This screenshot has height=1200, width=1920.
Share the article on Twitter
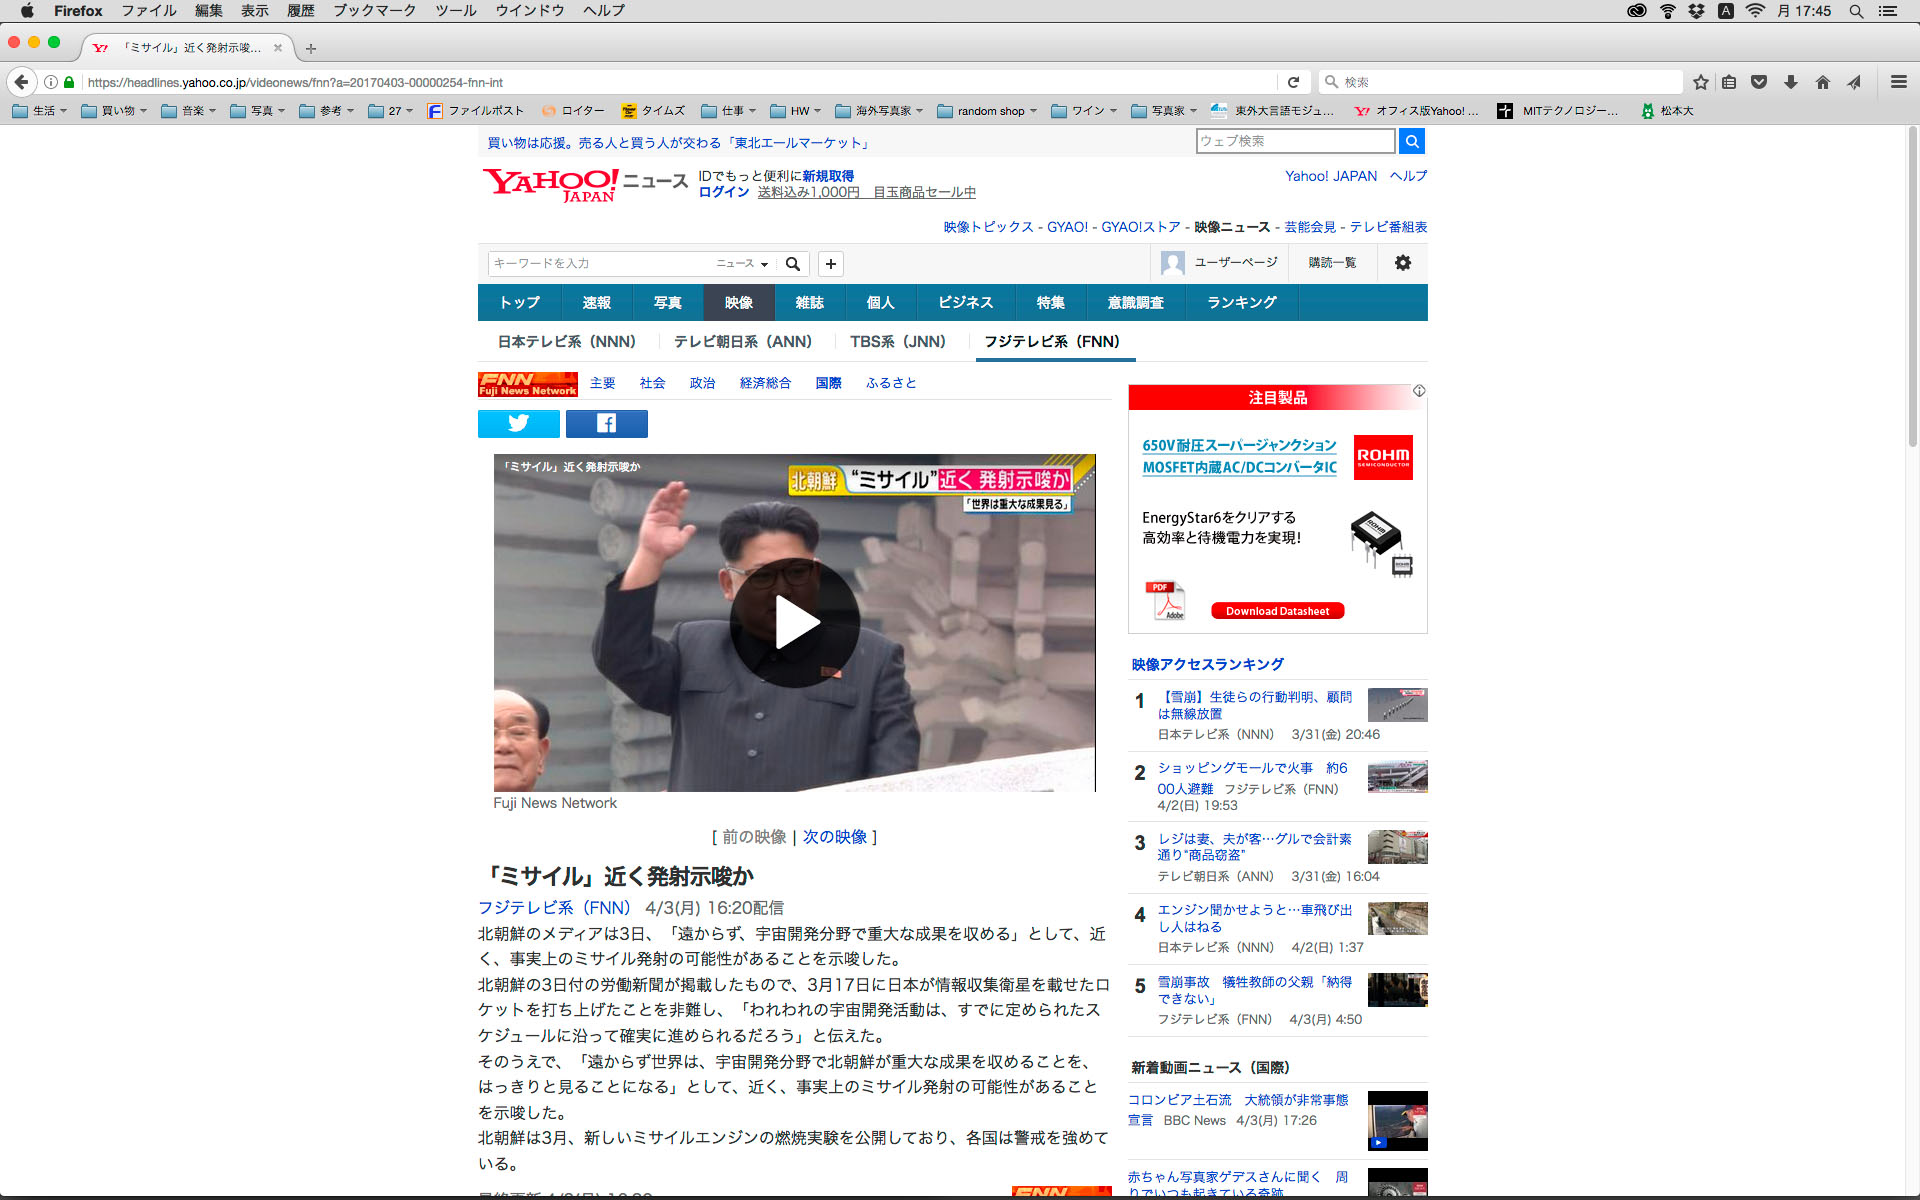point(518,424)
